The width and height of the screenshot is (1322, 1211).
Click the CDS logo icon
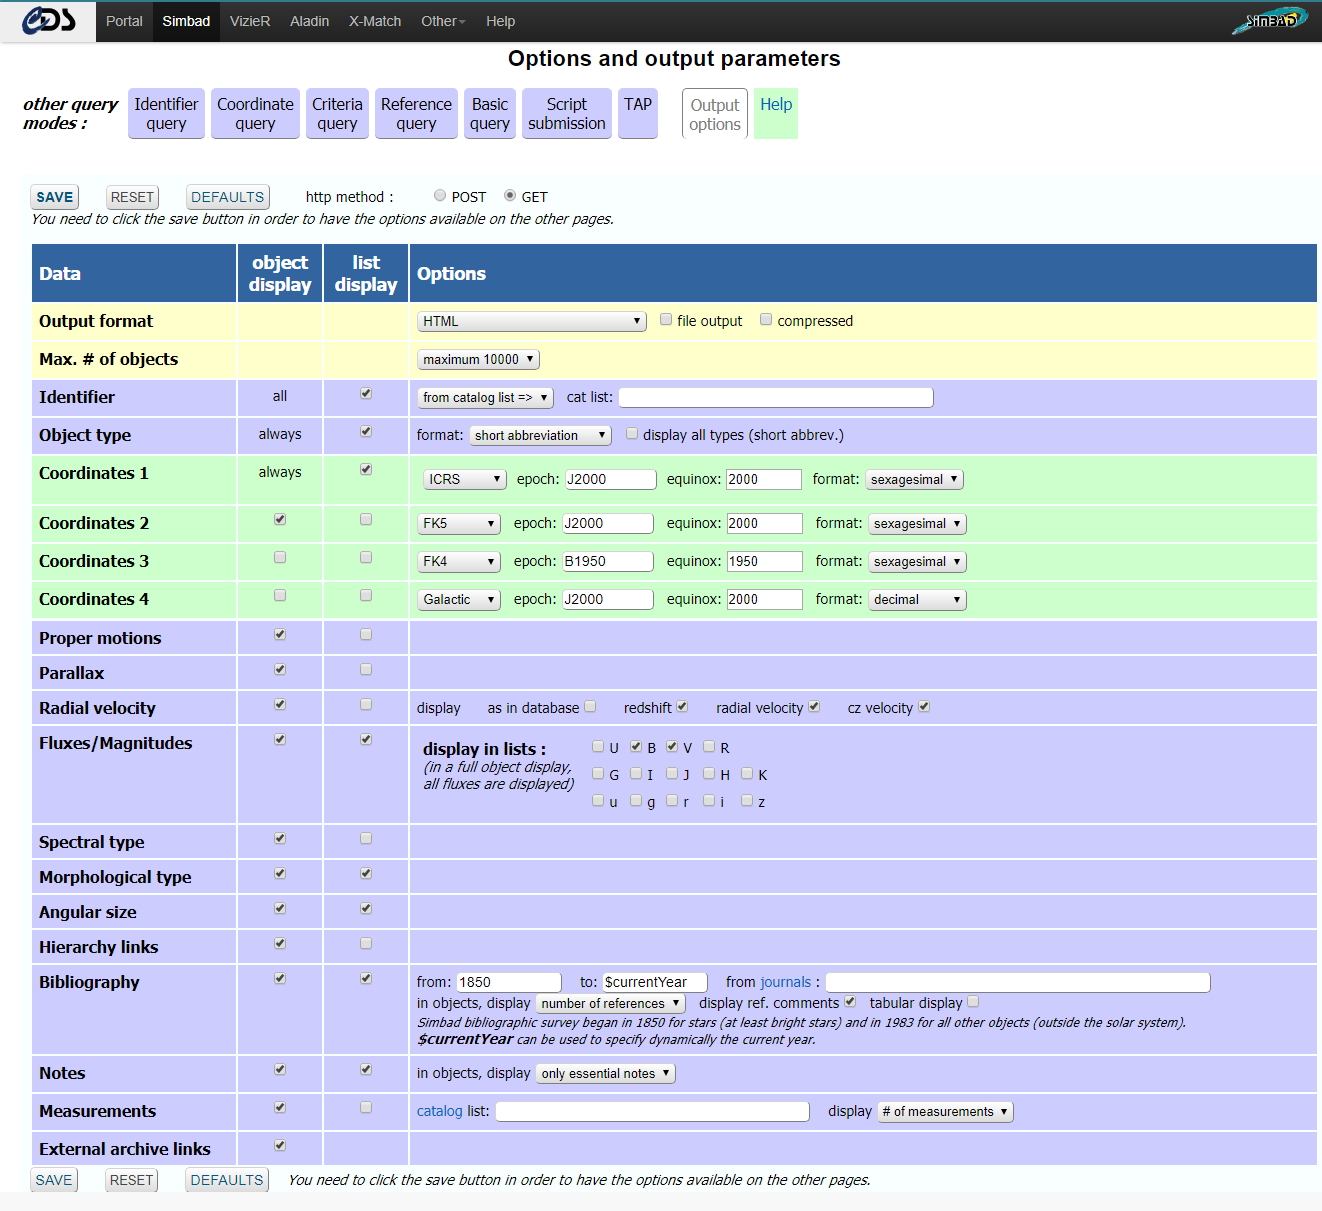48,21
